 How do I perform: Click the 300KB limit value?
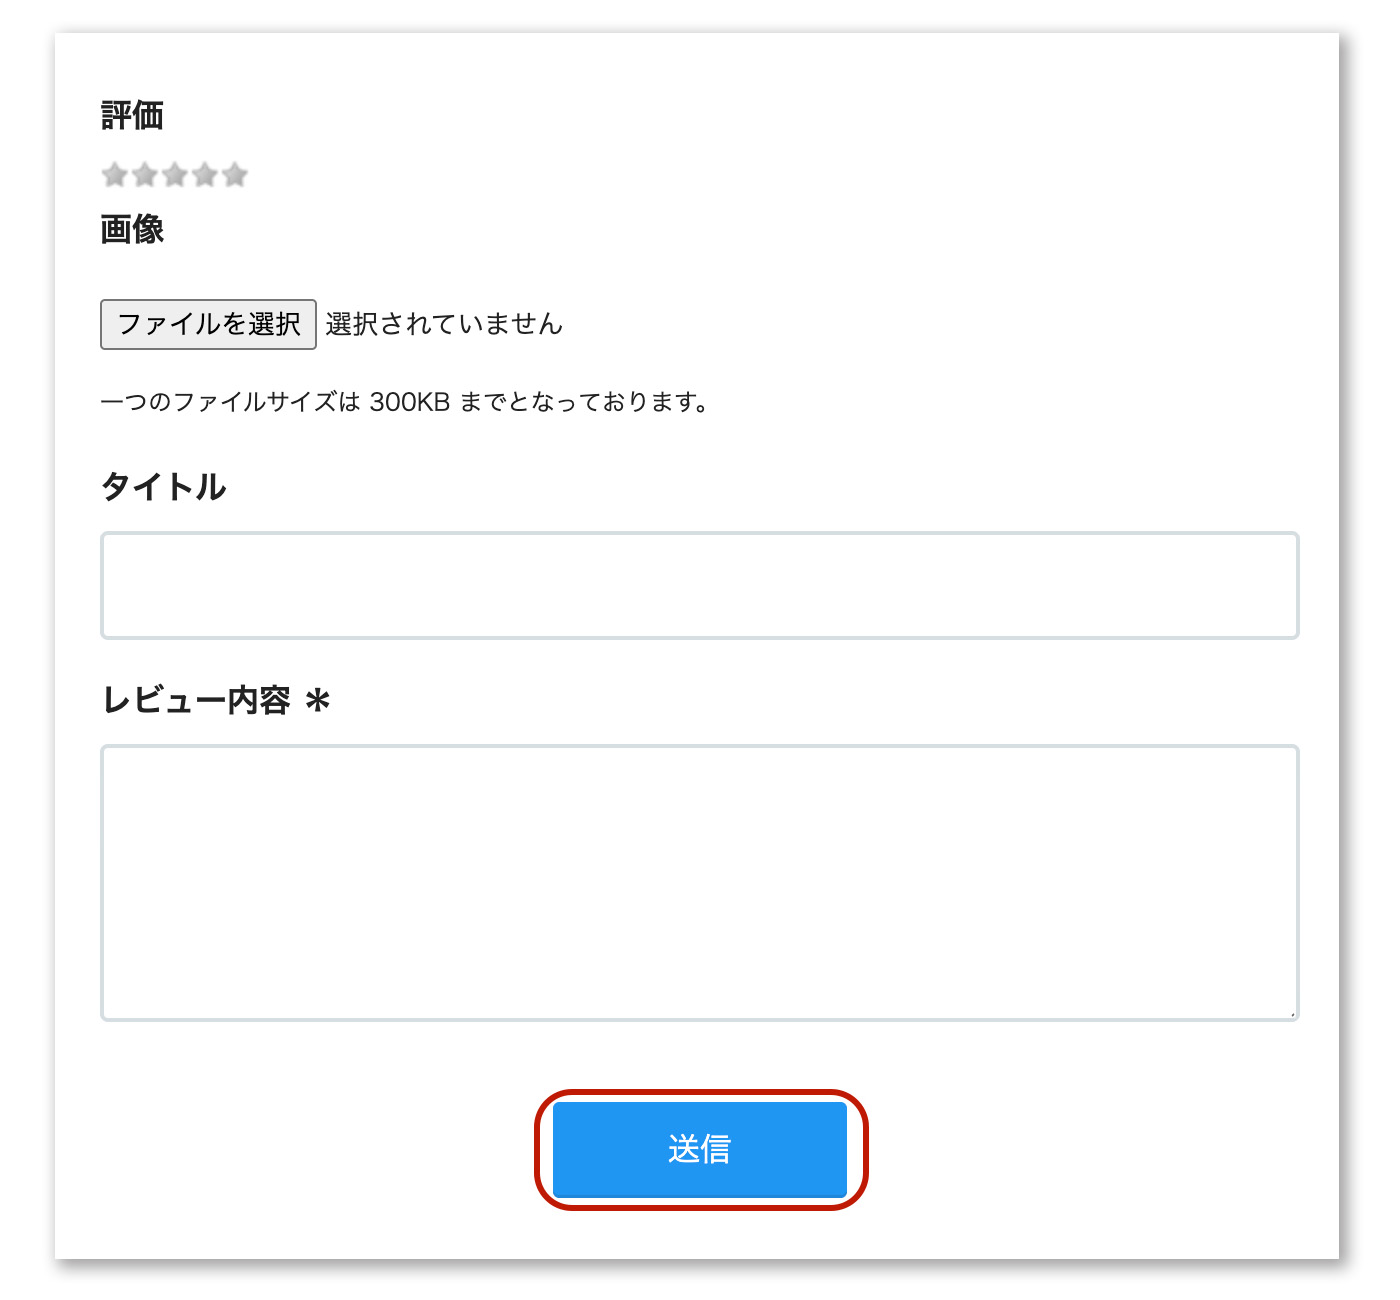pos(410,402)
